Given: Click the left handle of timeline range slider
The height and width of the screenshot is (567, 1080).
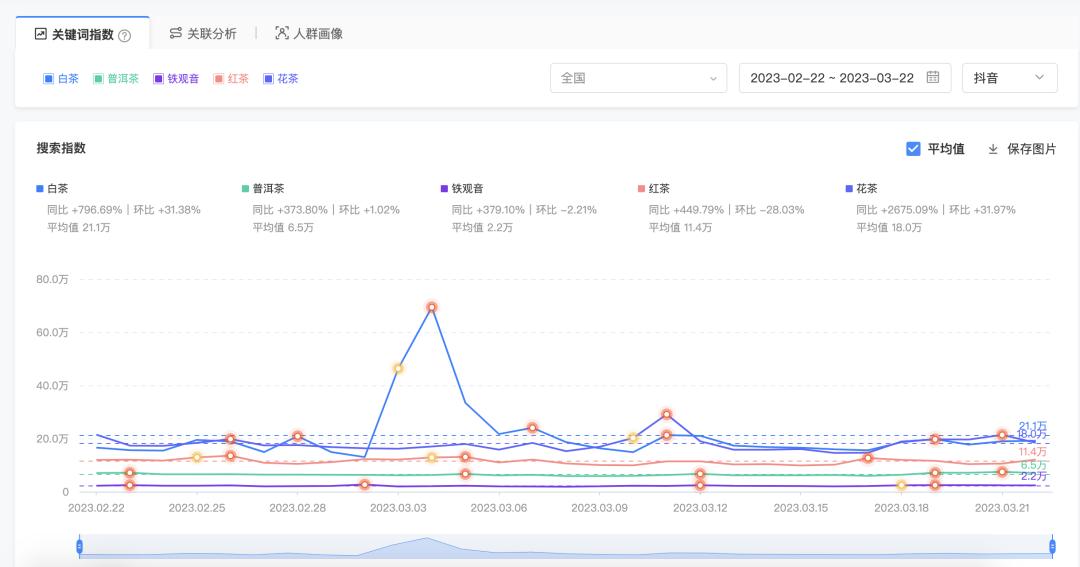Looking at the screenshot, I should (x=80, y=546).
